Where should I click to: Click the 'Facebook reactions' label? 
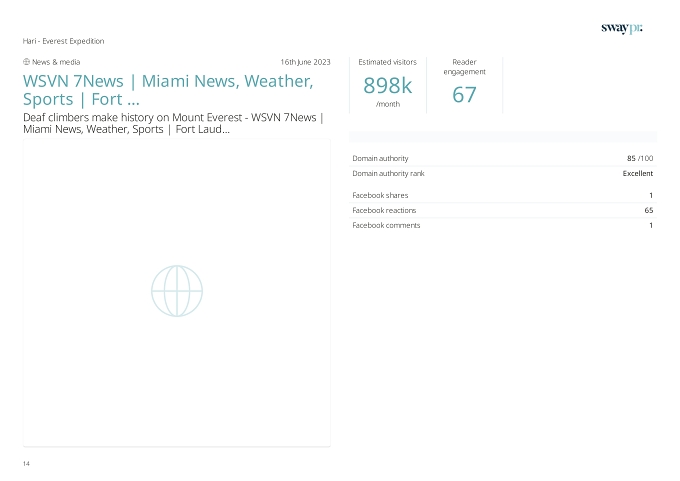384,210
